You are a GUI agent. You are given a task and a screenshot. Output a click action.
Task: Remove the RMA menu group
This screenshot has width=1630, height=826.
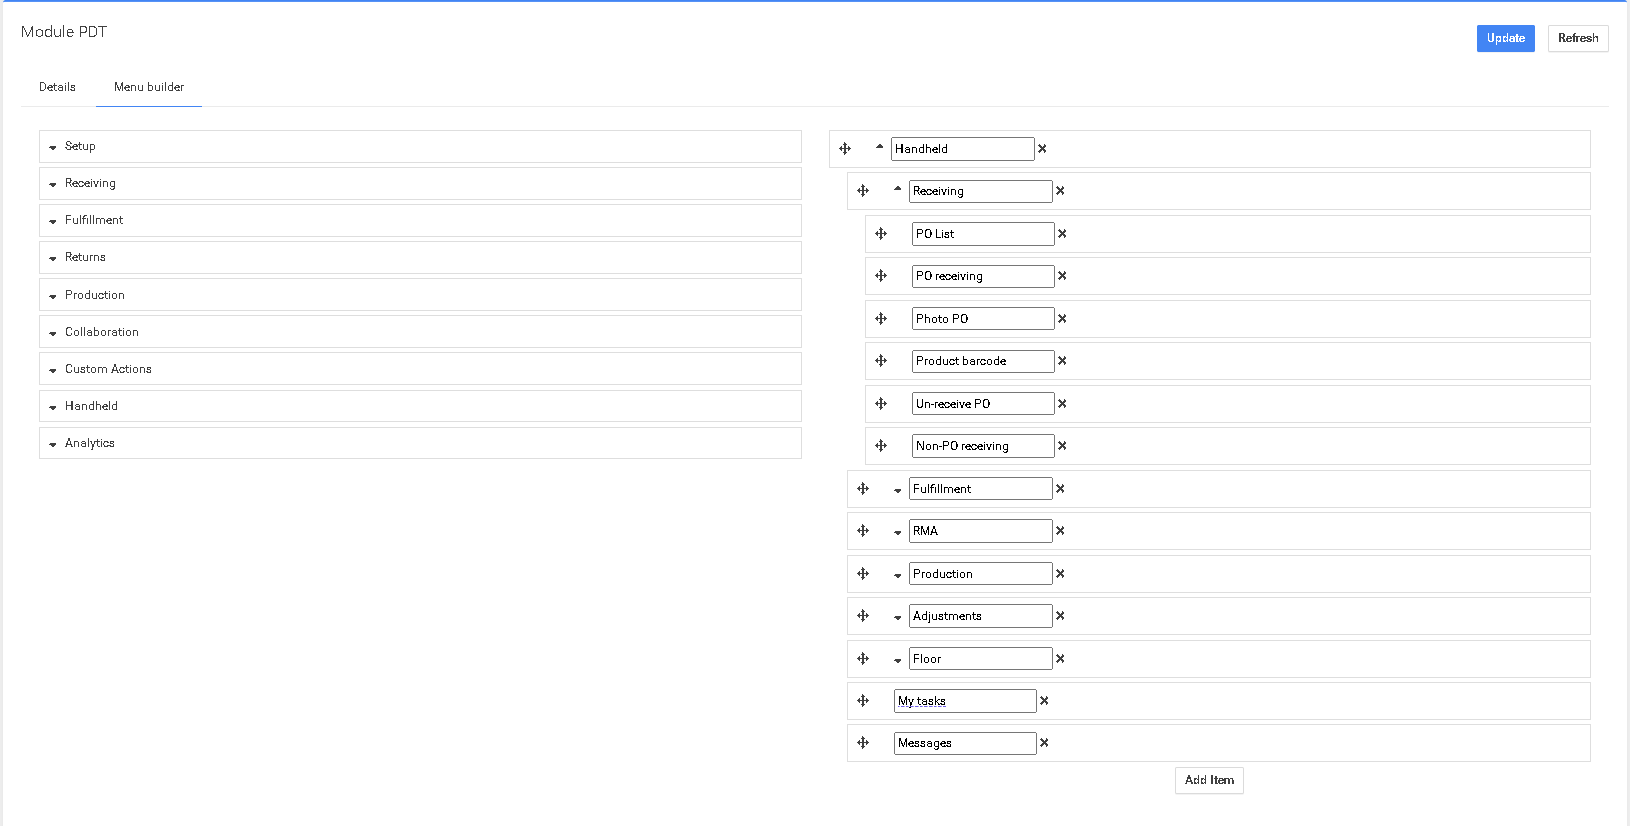coord(1060,531)
